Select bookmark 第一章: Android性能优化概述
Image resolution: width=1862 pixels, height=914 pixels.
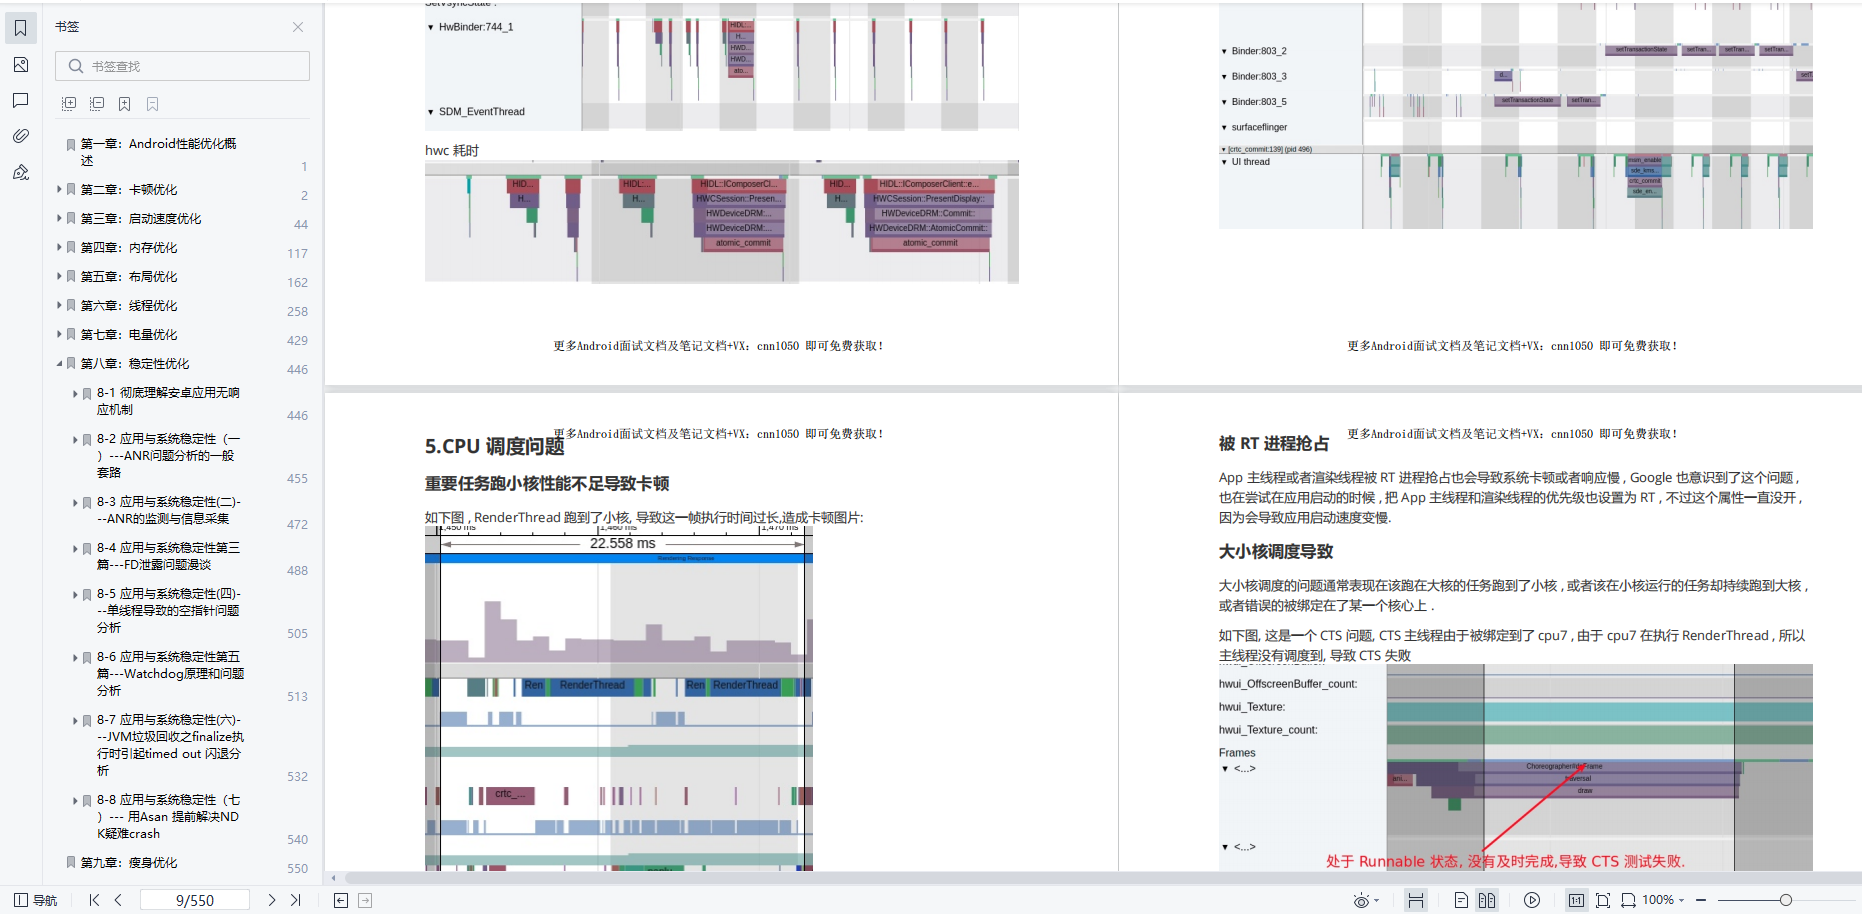point(158,152)
